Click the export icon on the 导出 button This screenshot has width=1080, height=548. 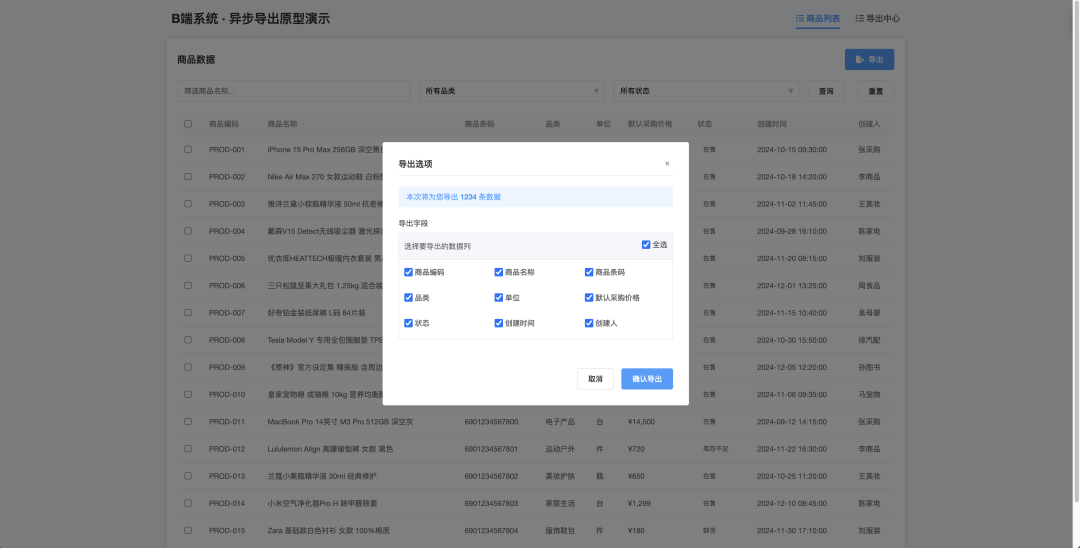860,60
